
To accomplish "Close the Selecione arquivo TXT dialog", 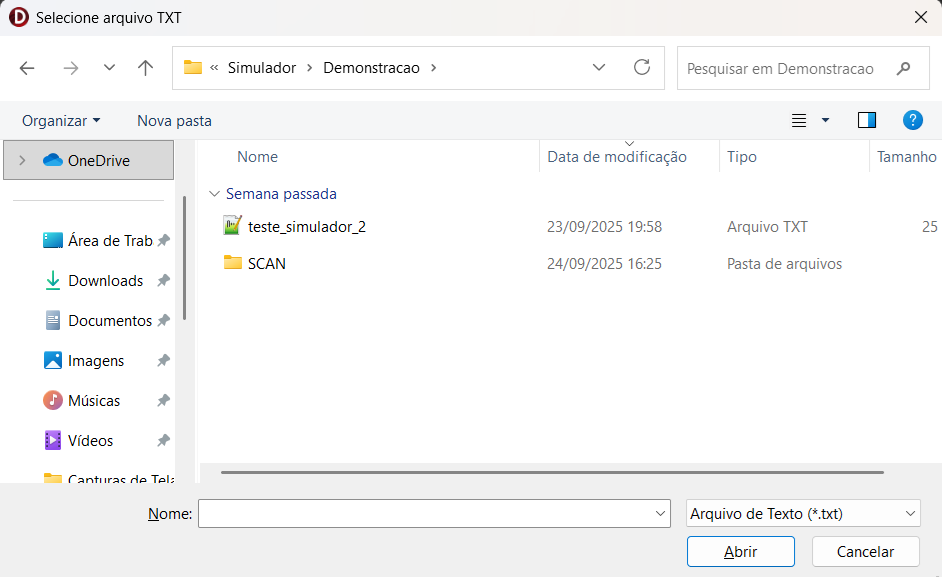I will (921, 17).
